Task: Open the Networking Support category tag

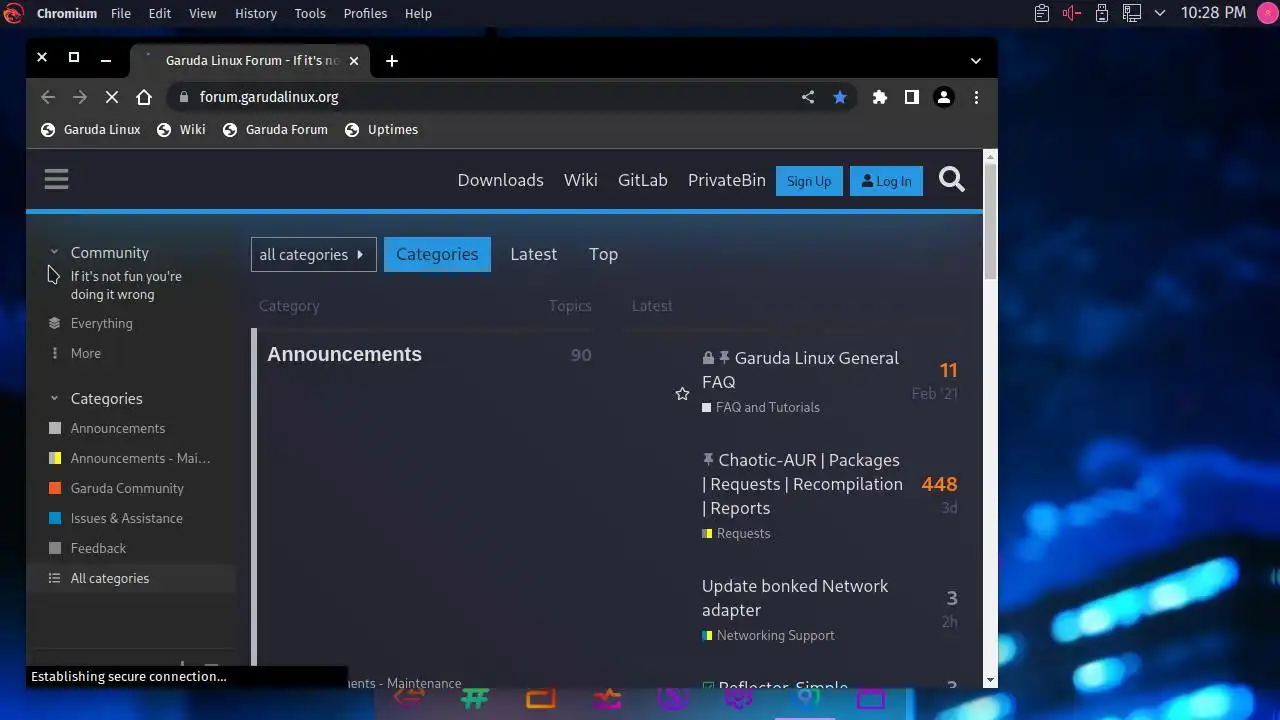Action: 768,636
